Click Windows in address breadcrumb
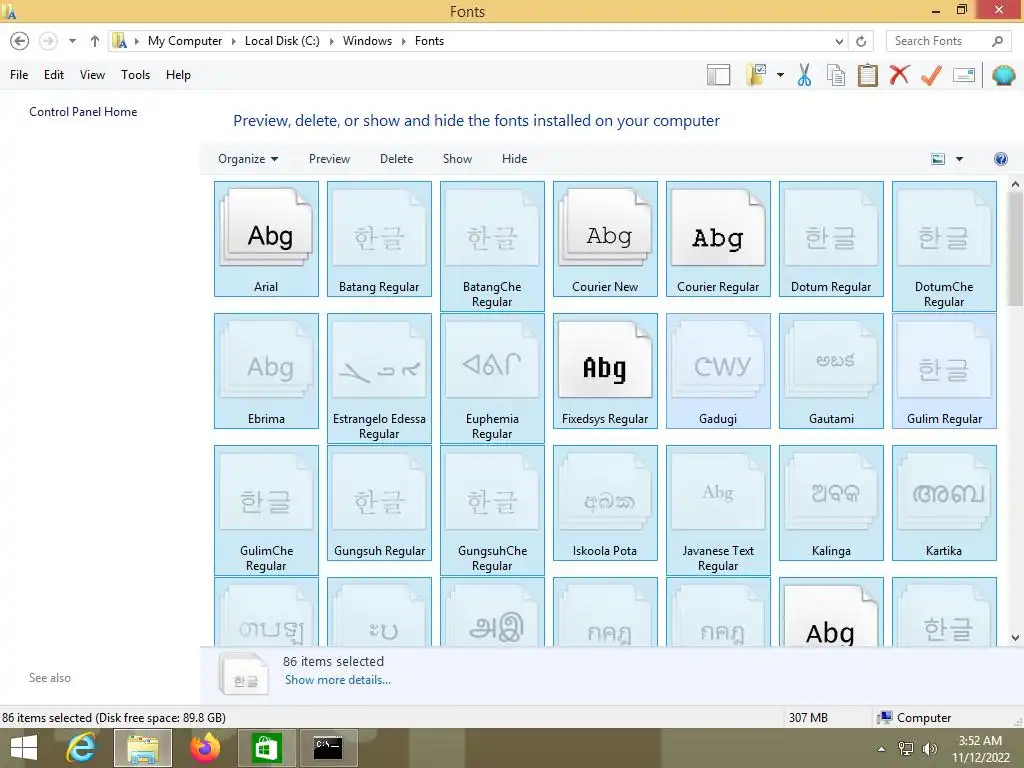 (367, 41)
